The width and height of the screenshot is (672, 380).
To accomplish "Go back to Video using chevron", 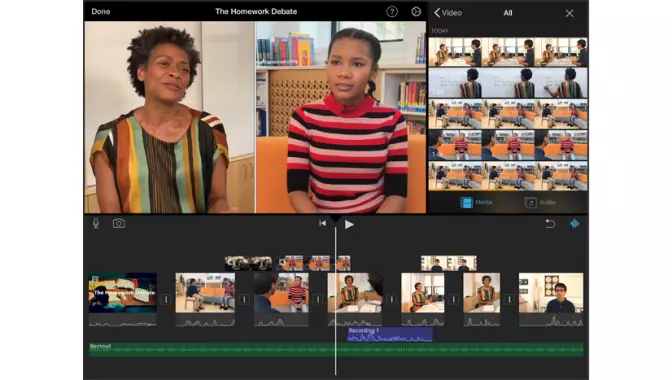I will 448,13.
